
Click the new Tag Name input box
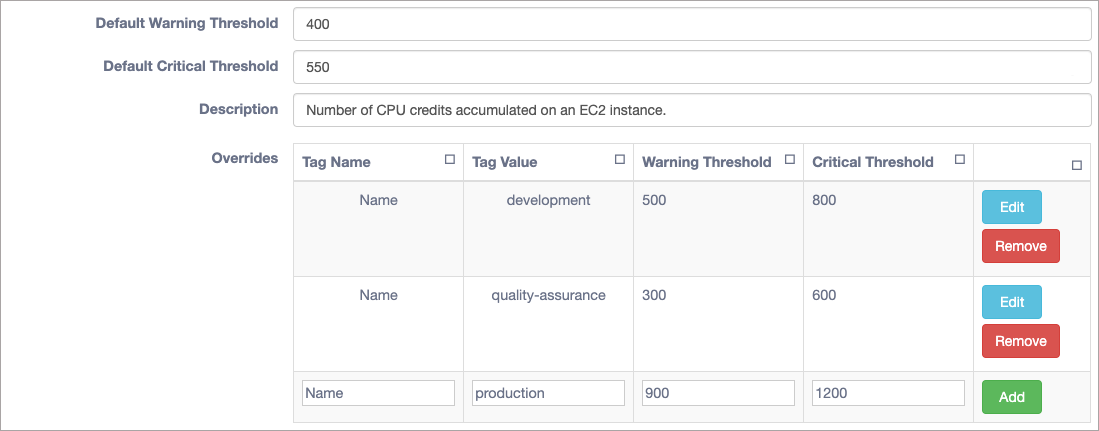[378, 393]
